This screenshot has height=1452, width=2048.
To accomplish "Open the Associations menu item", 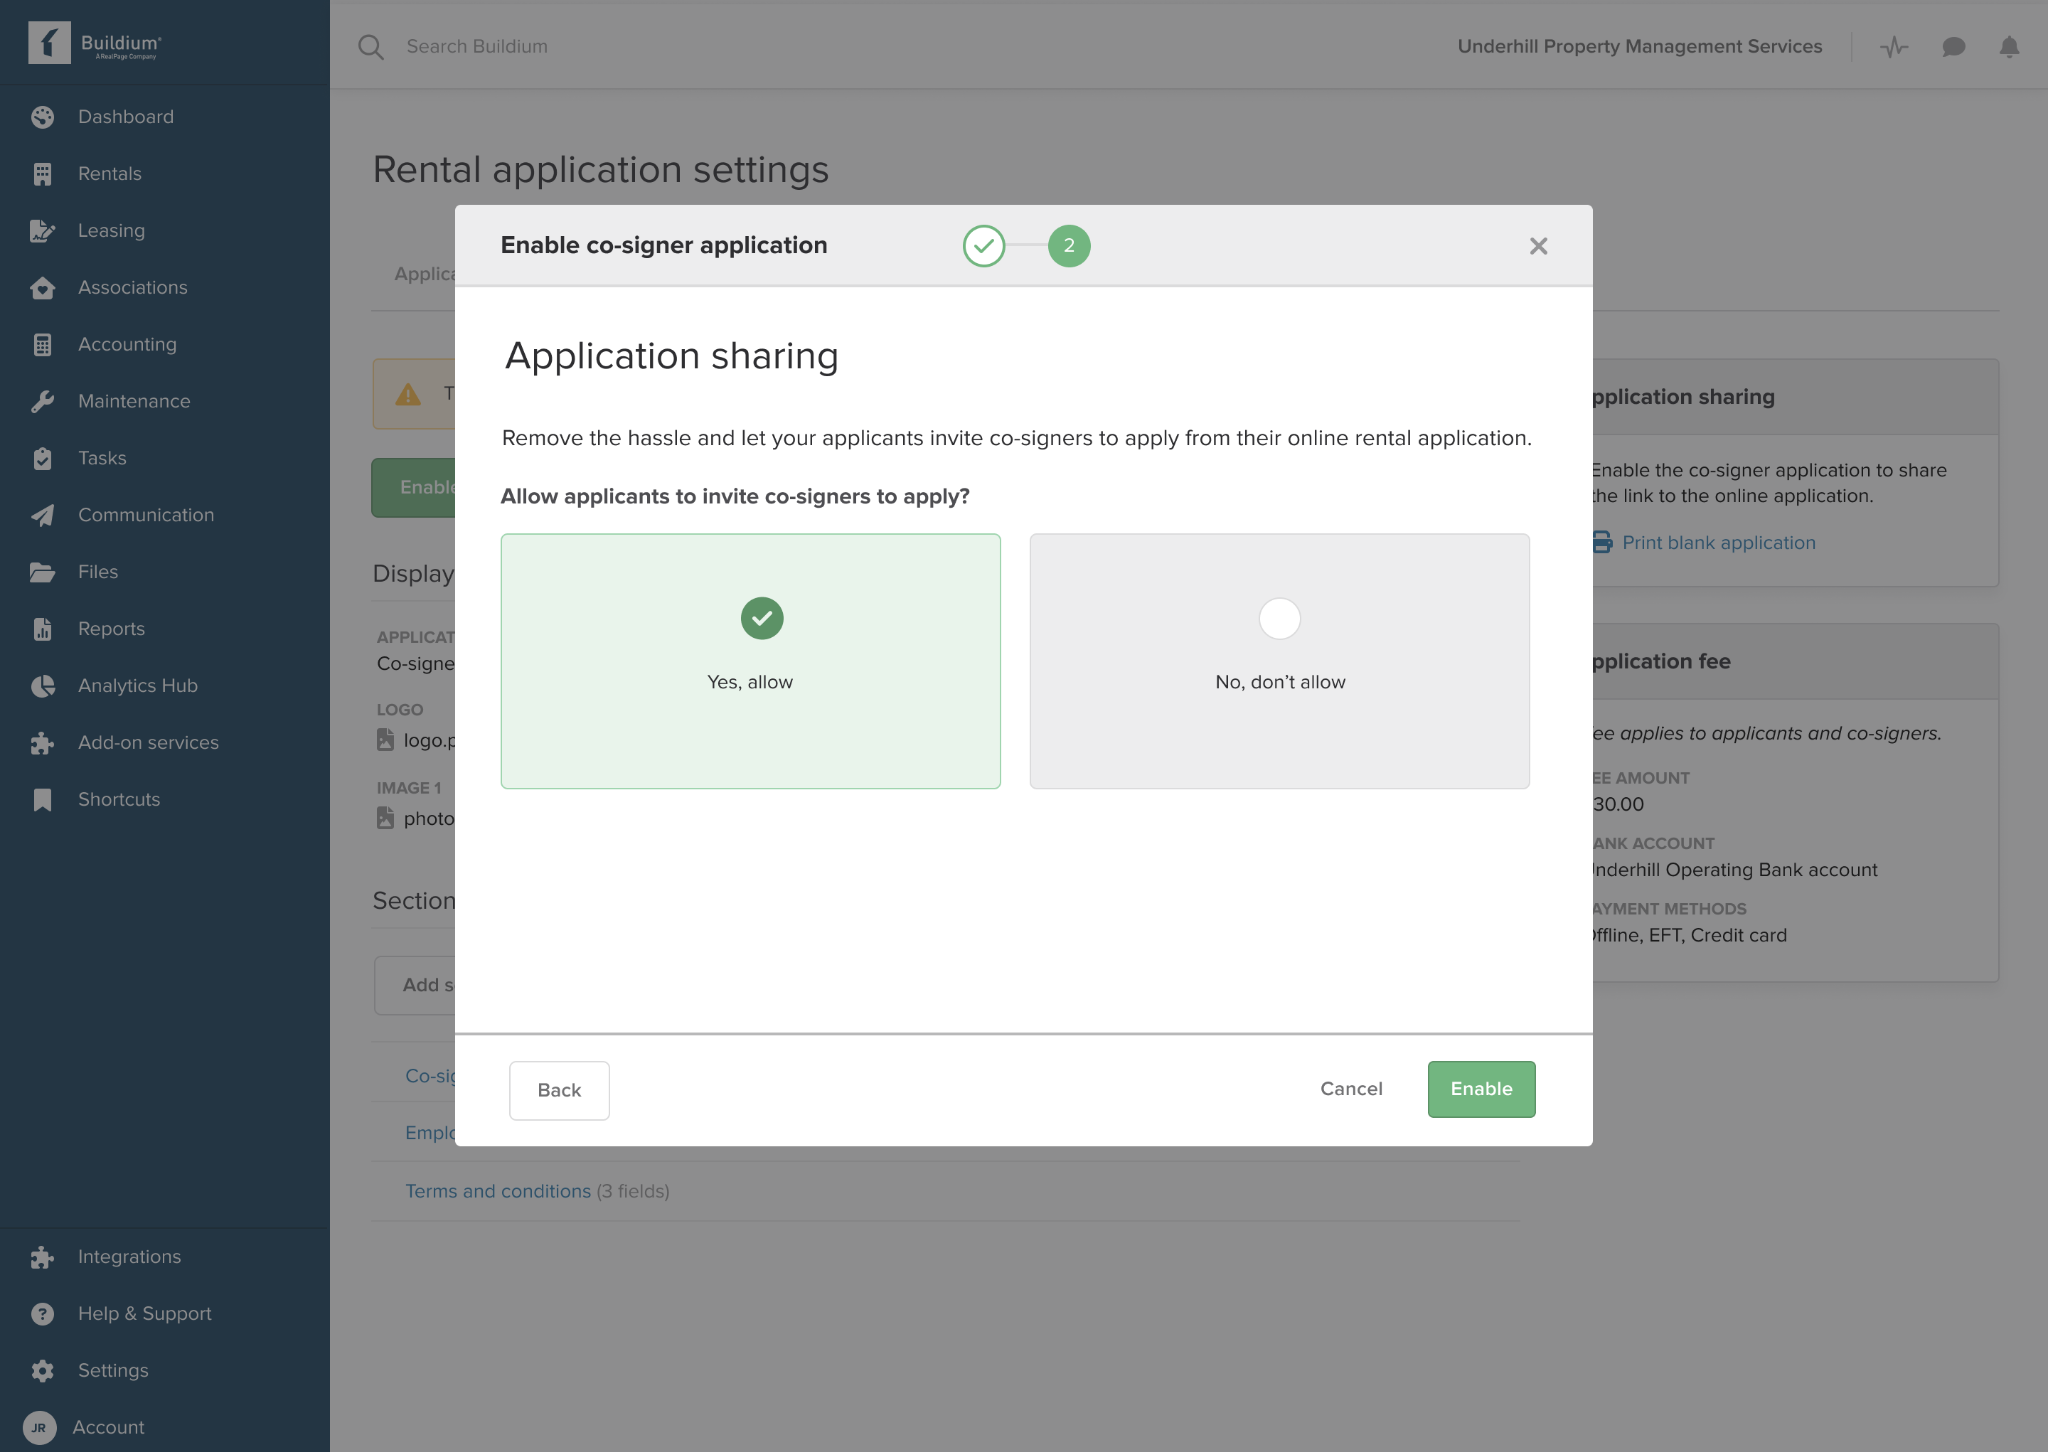I will (x=132, y=287).
